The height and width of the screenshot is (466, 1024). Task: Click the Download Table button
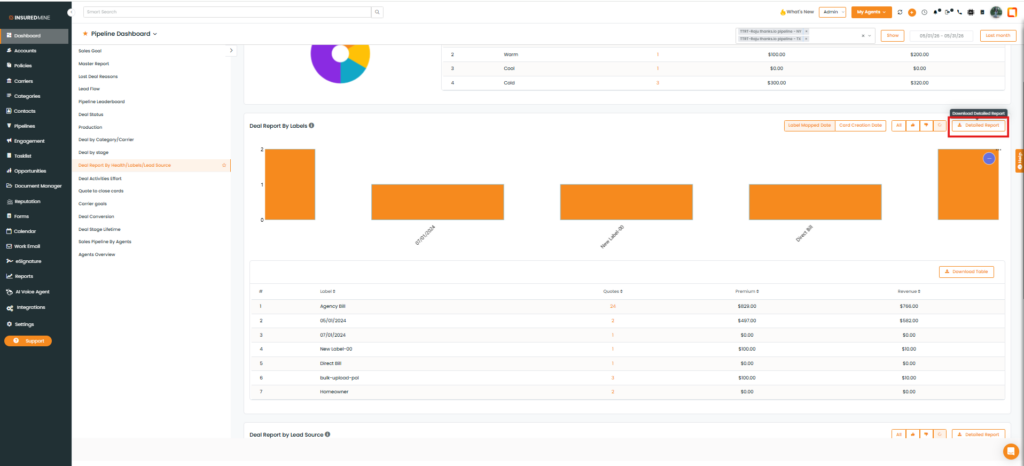pos(967,272)
